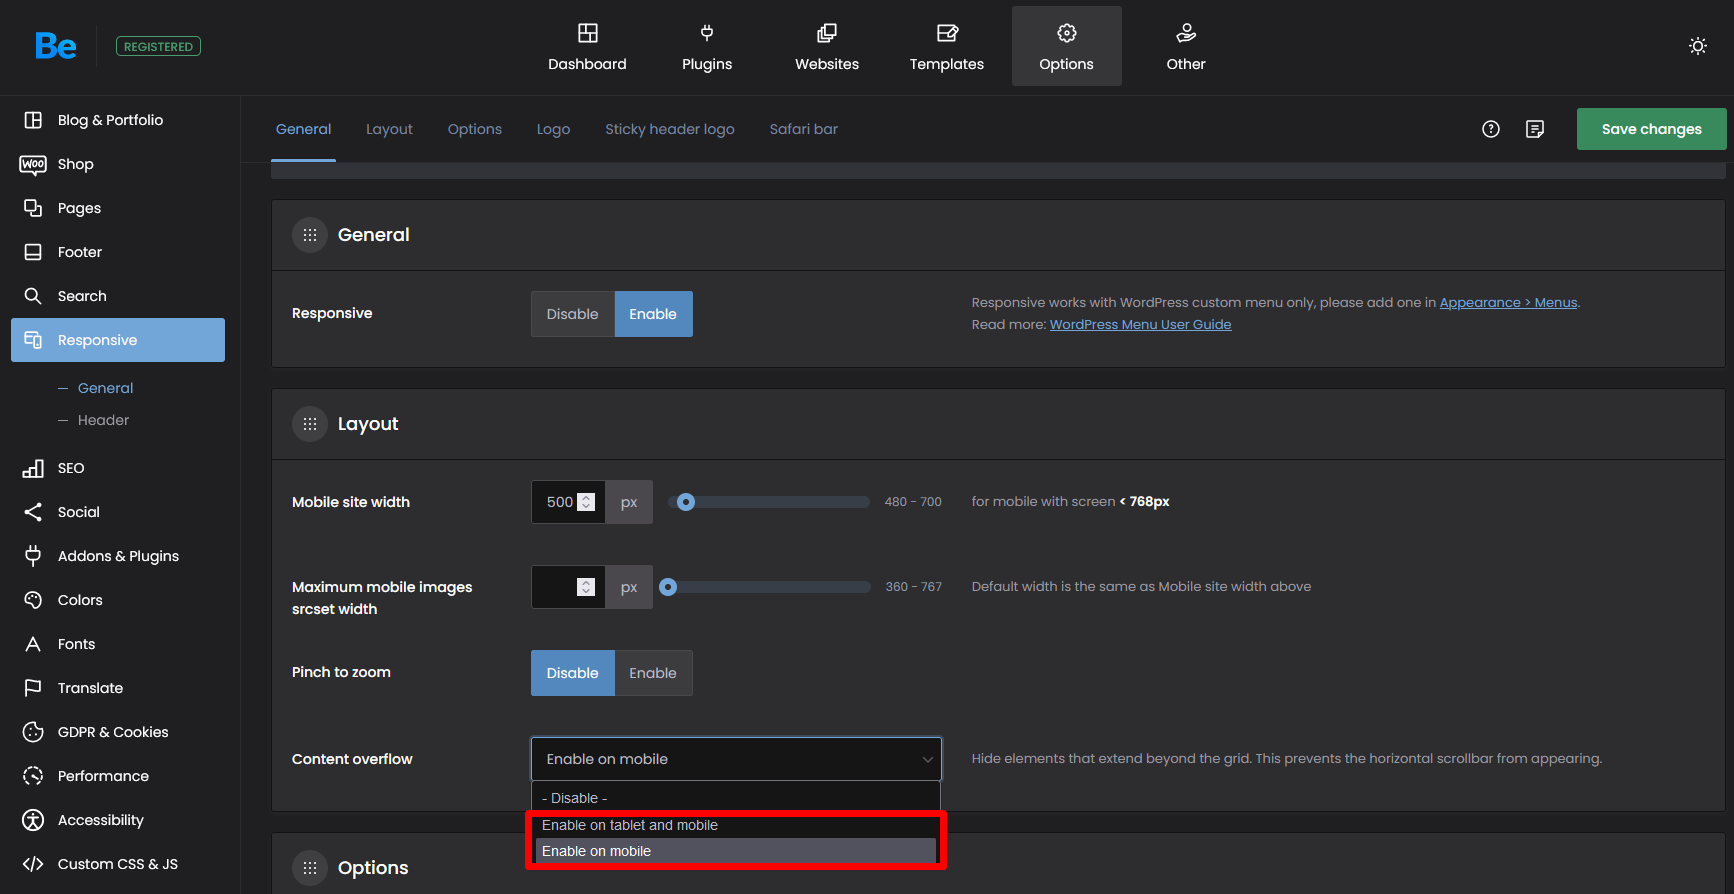Image resolution: width=1734 pixels, height=894 pixels.
Task: Click the Mobile site width input
Action: 568,502
